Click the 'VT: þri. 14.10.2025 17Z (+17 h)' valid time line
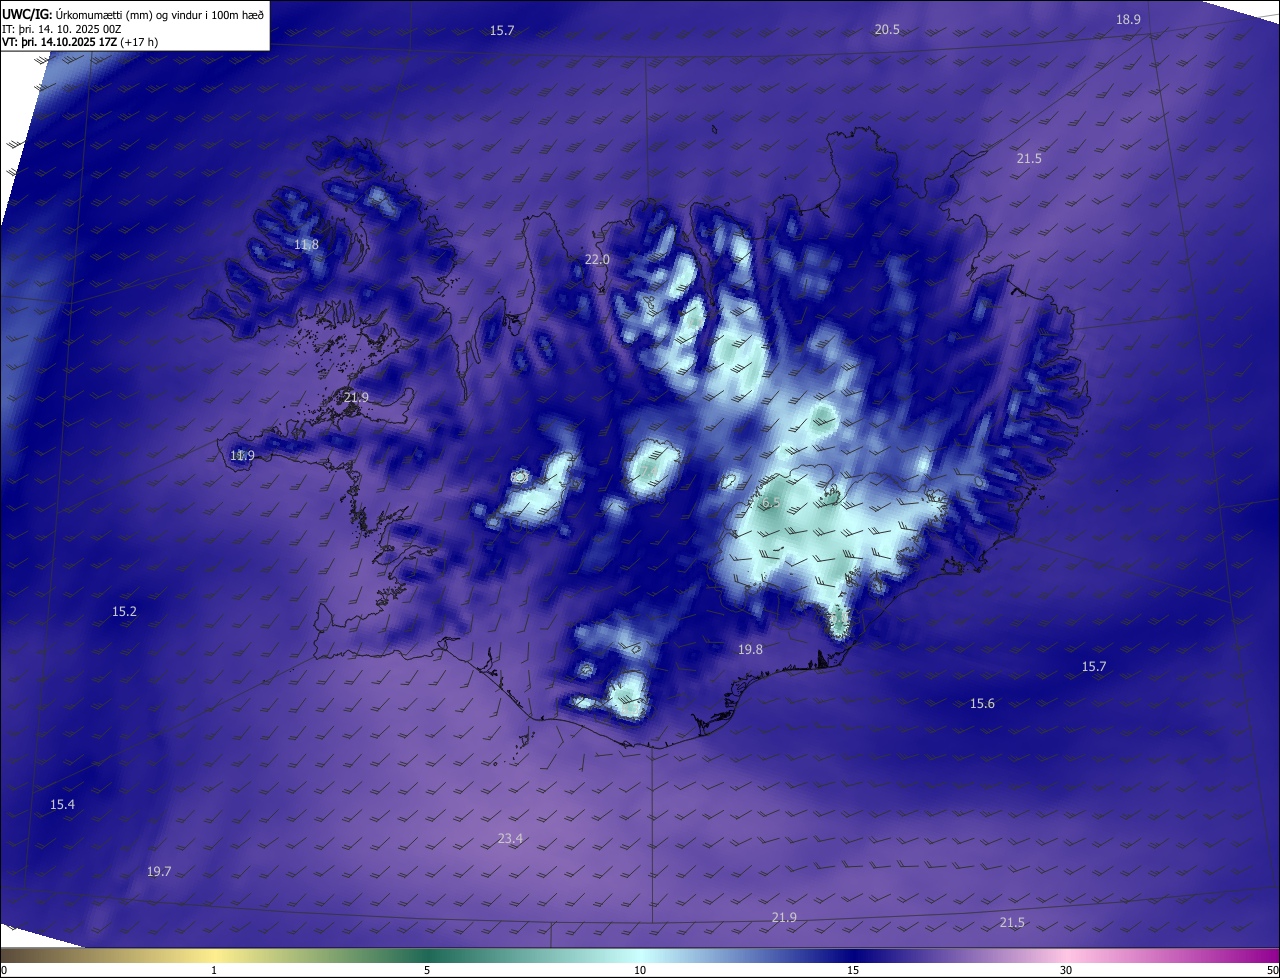This screenshot has height=978, width=1280. pyautogui.click(x=80, y=42)
